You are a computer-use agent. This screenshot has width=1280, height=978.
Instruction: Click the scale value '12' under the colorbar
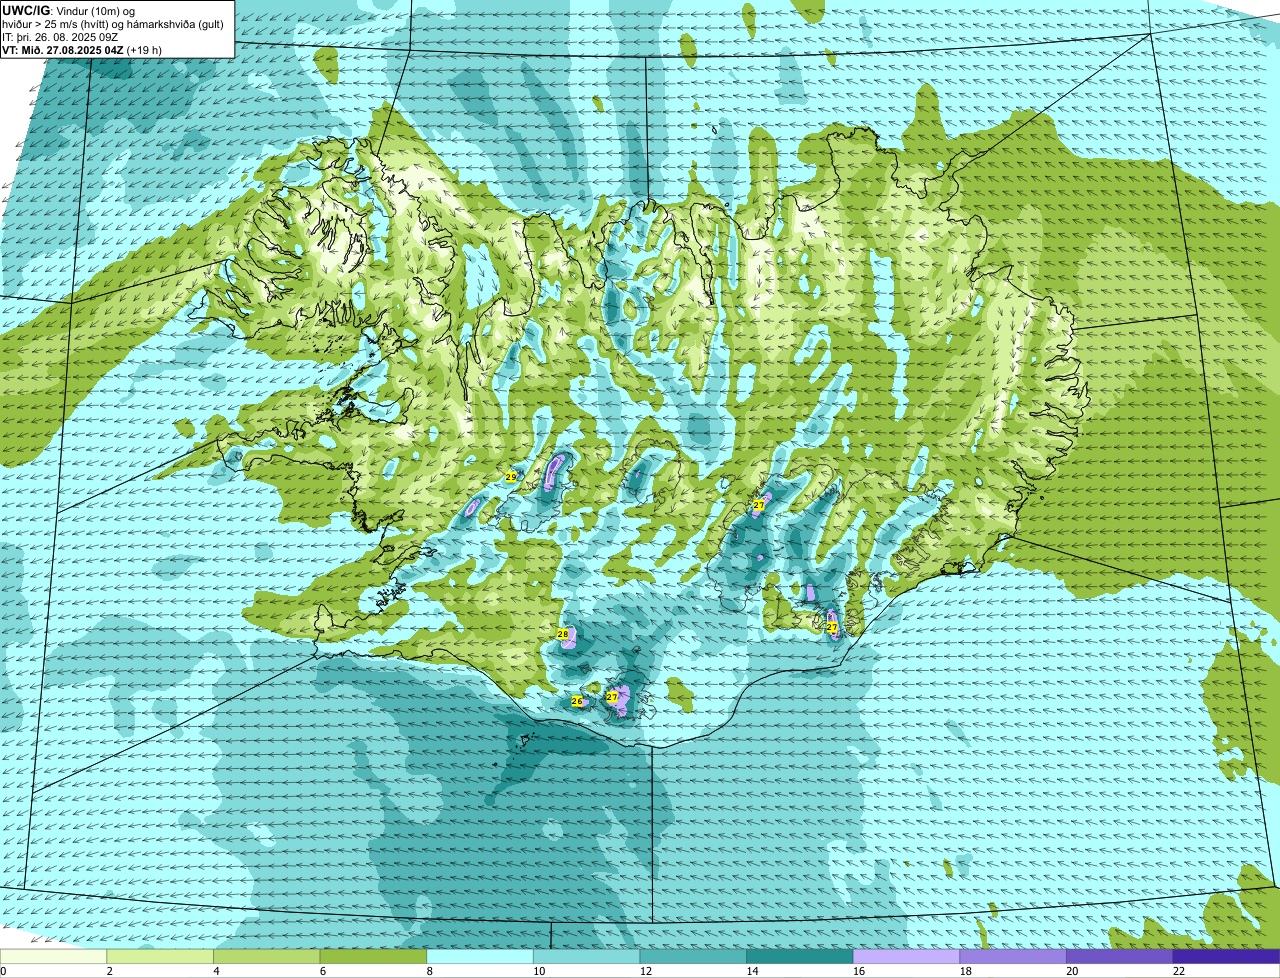pyautogui.click(x=645, y=971)
